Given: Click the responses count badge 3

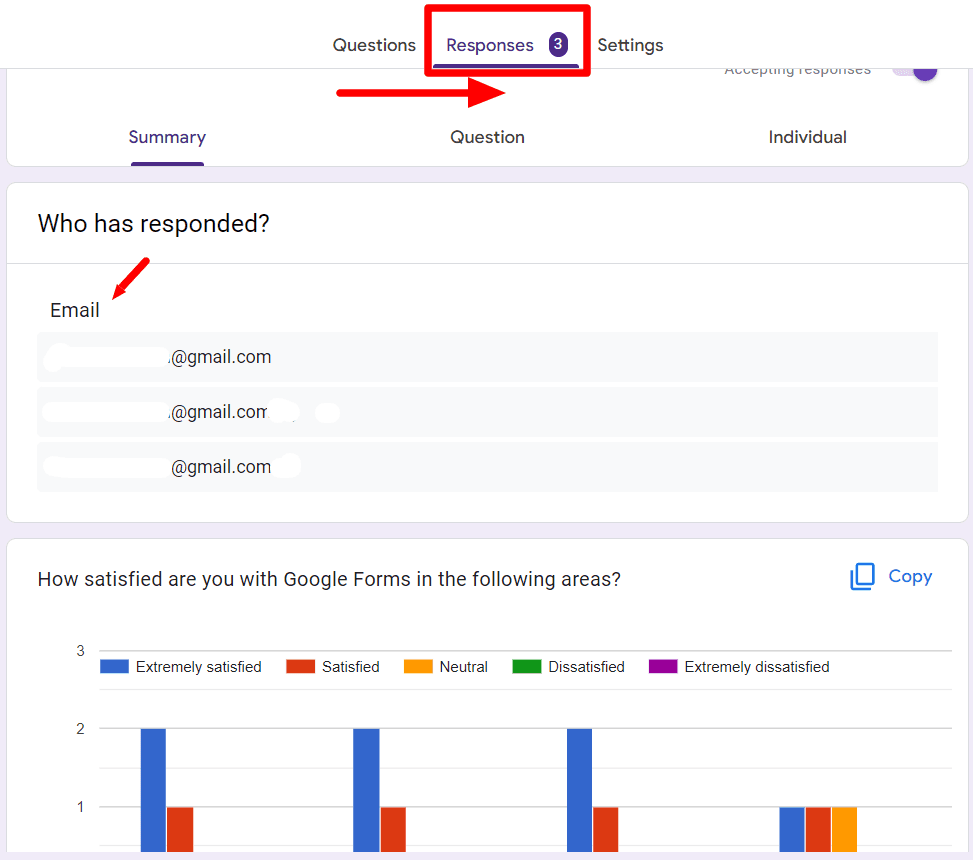Looking at the screenshot, I should (x=558, y=44).
